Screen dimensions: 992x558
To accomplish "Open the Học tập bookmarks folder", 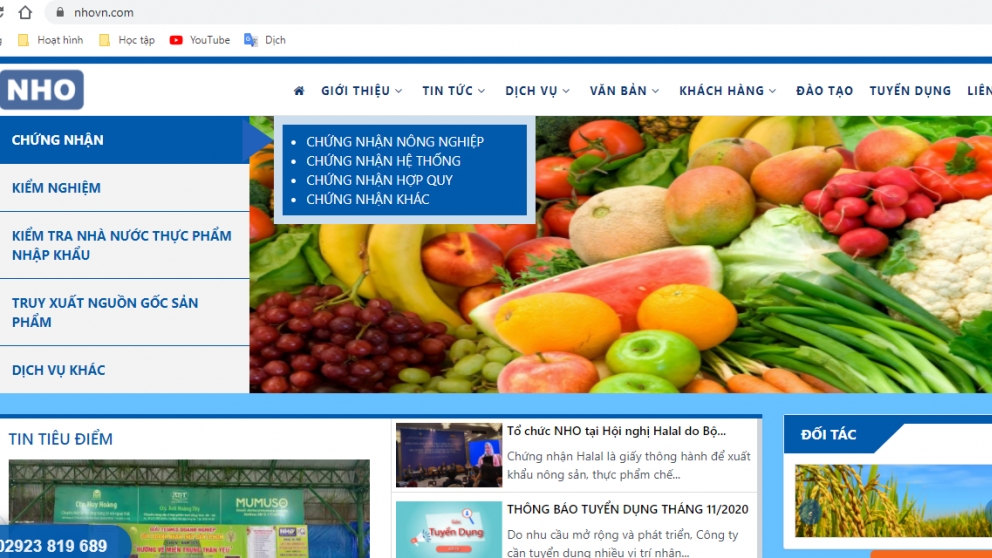I will click(127, 40).
